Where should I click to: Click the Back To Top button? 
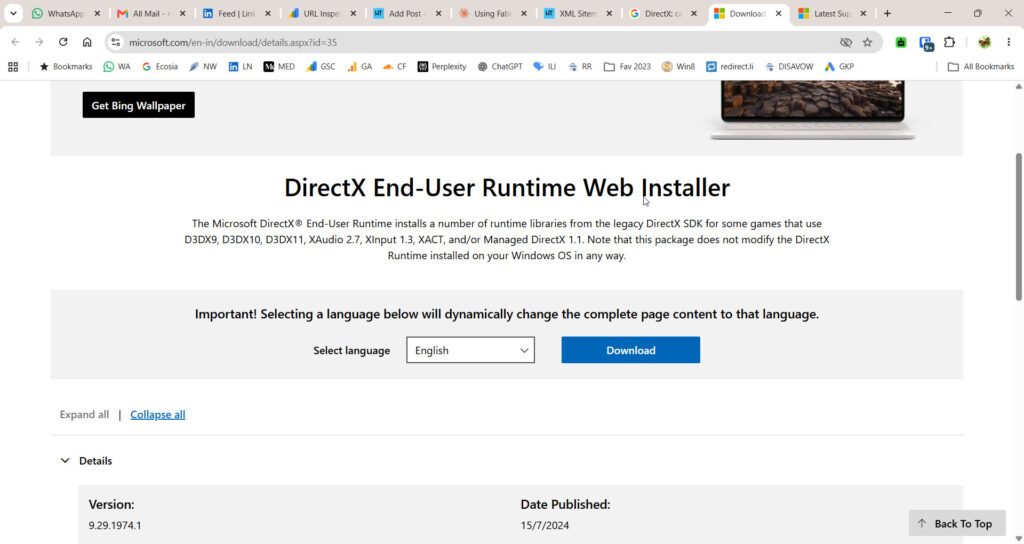[x=957, y=523]
